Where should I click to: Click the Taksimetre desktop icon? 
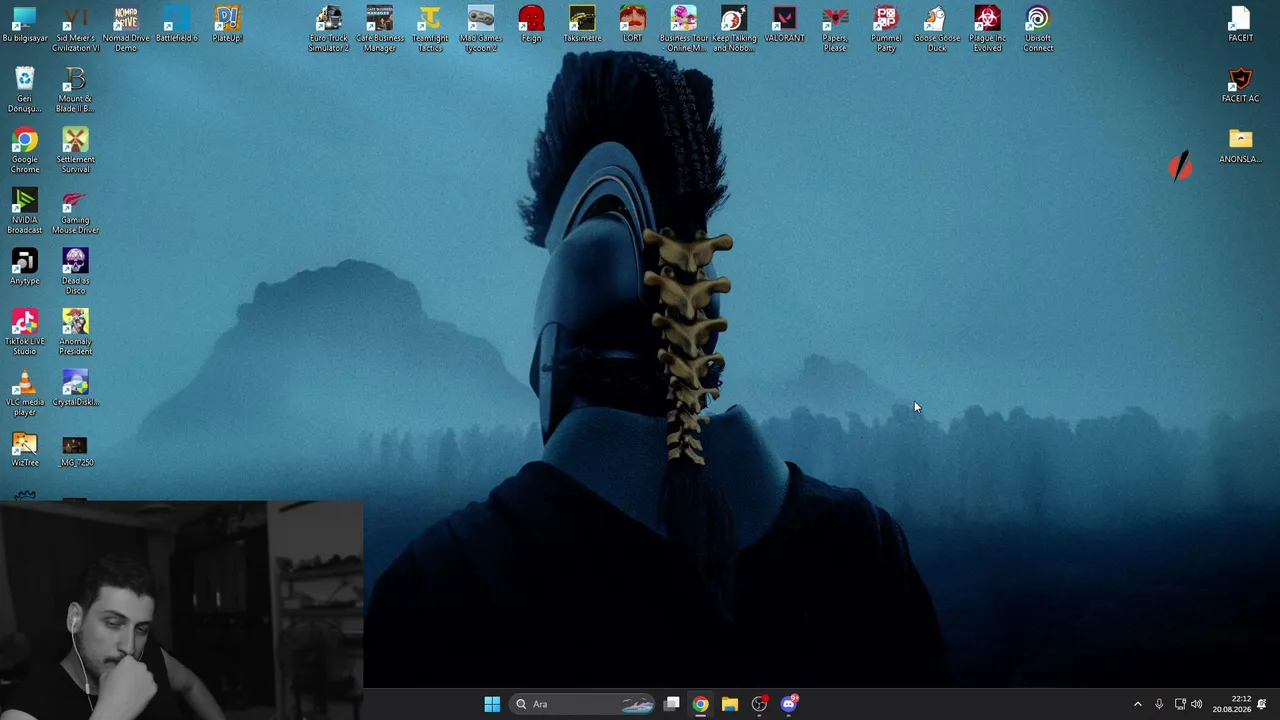(582, 24)
